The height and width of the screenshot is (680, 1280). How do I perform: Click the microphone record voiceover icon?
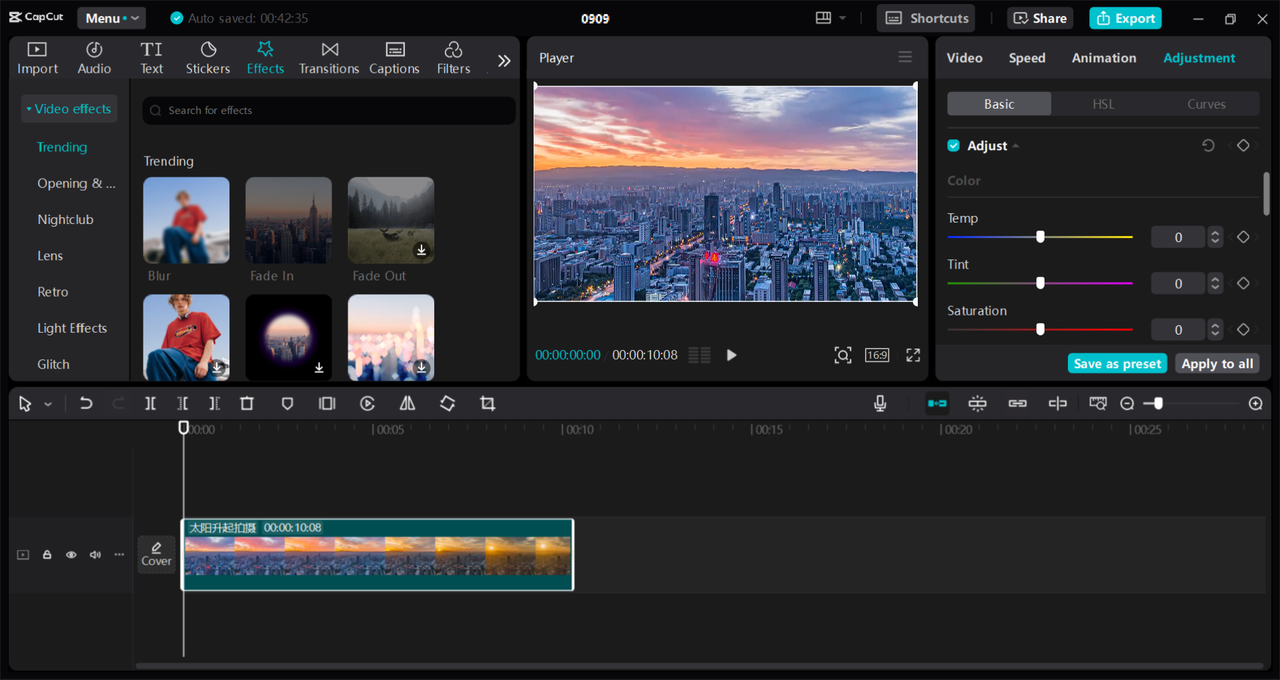tap(880, 404)
